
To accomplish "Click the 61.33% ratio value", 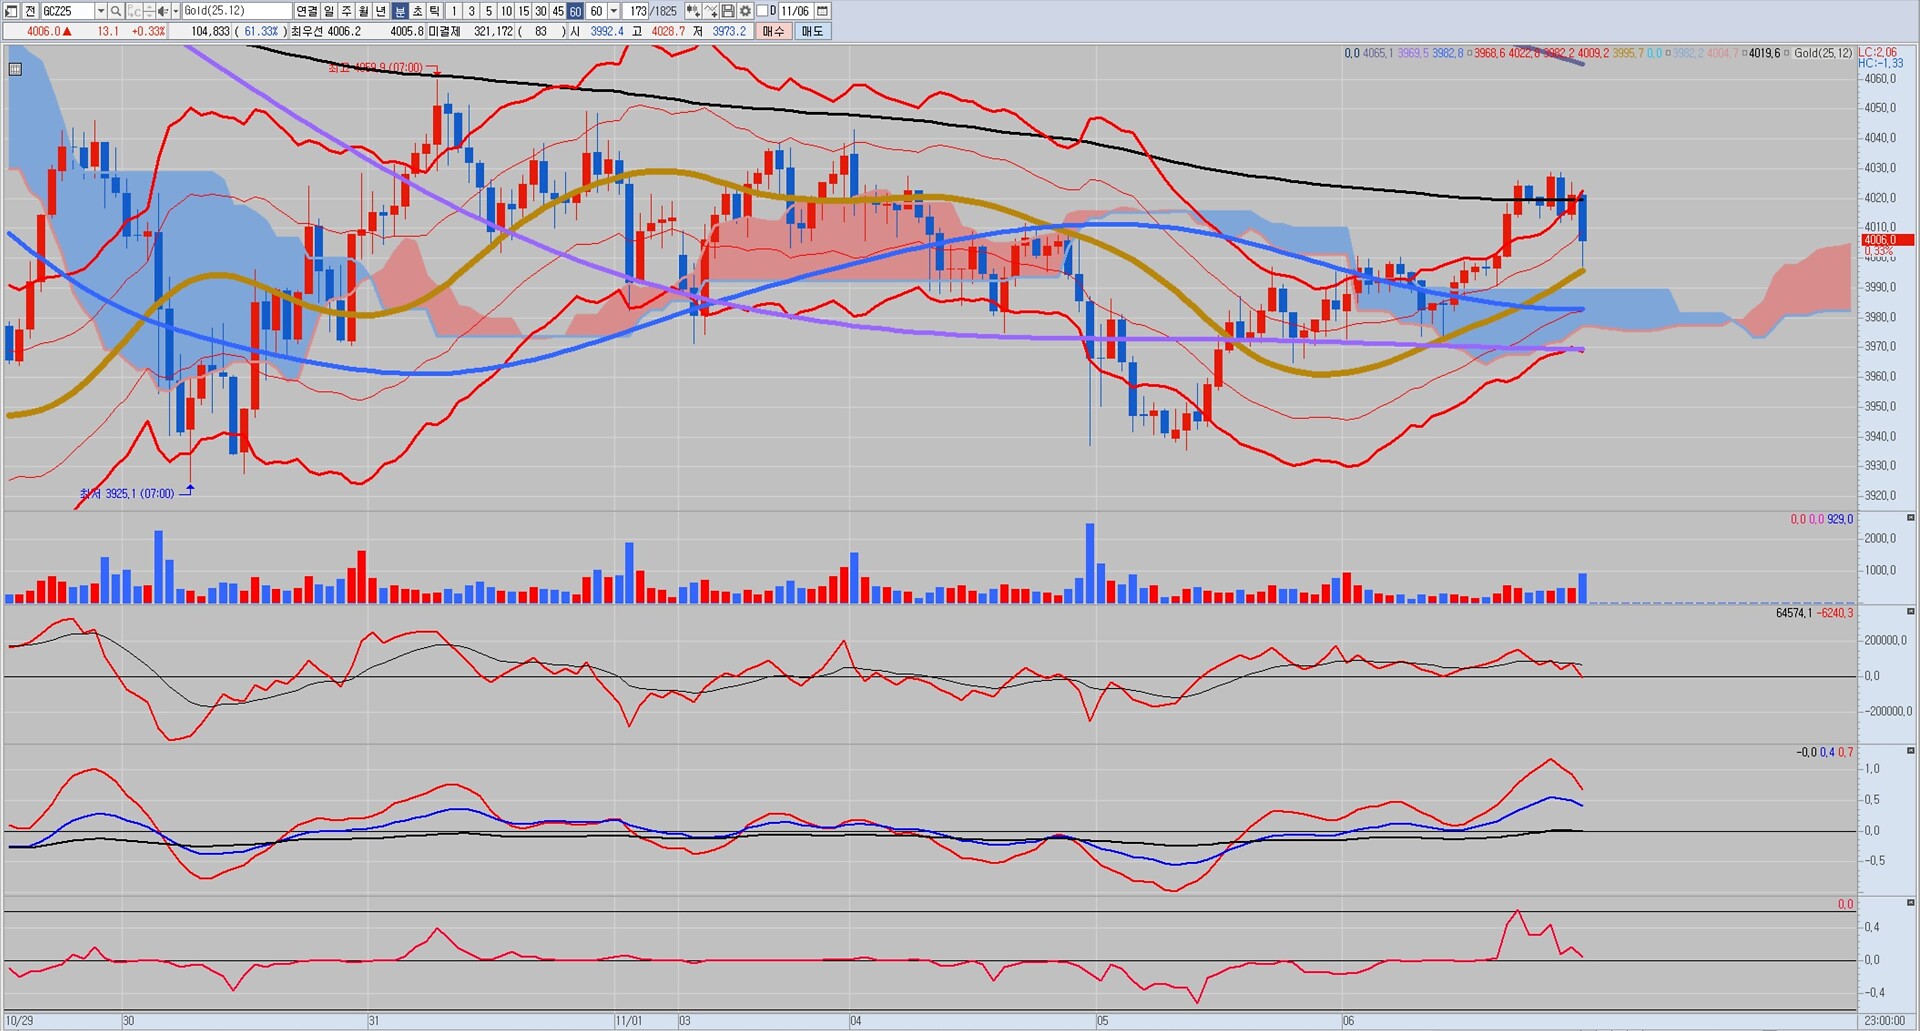I will pos(262,31).
